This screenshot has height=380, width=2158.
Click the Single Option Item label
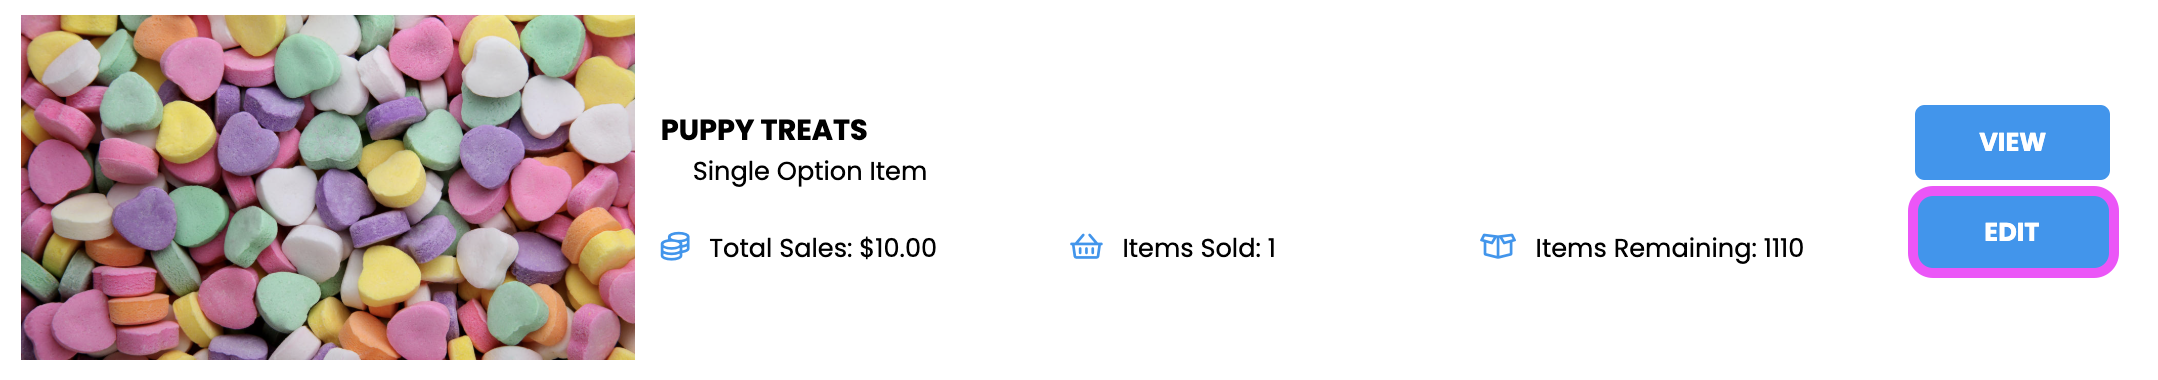pos(810,171)
